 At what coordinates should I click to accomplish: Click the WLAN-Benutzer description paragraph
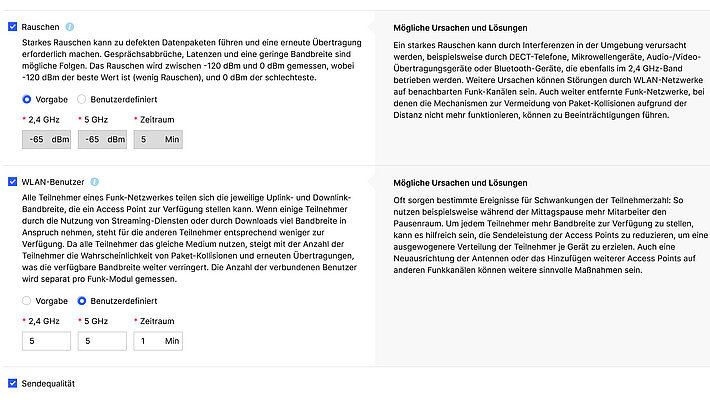(x=180, y=239)
